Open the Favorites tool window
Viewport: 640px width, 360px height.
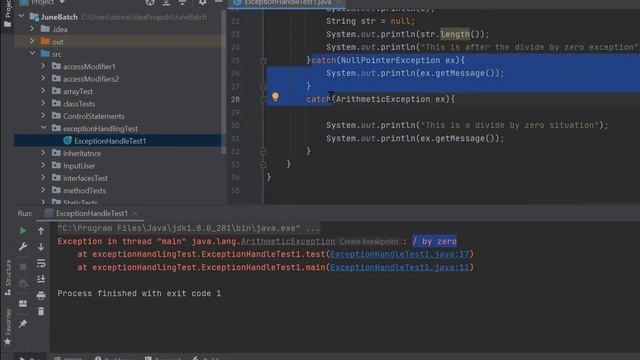pos(8,327)
